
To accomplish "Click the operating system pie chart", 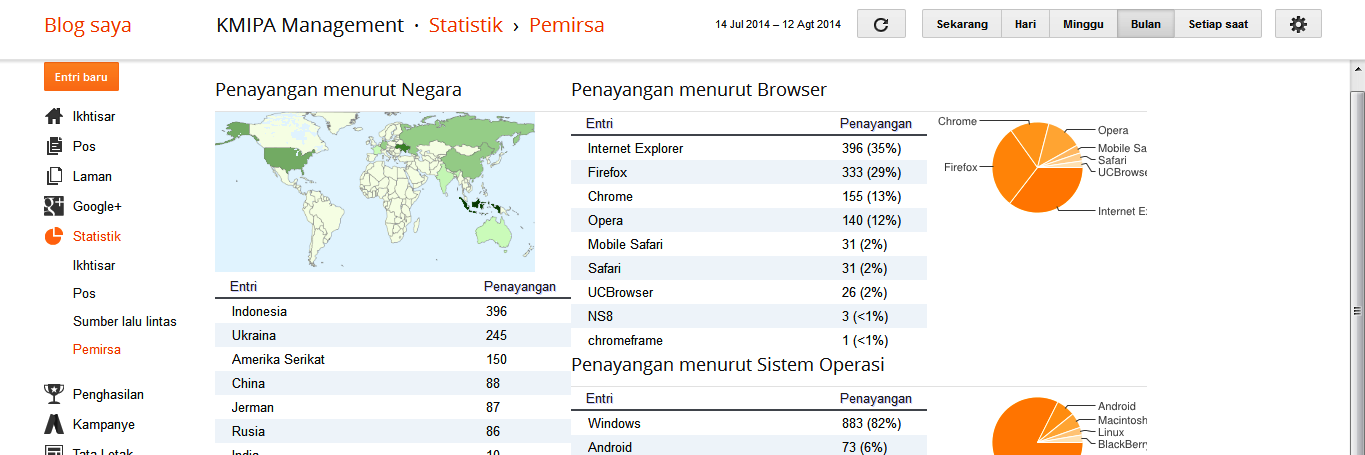I will 1037,426.
